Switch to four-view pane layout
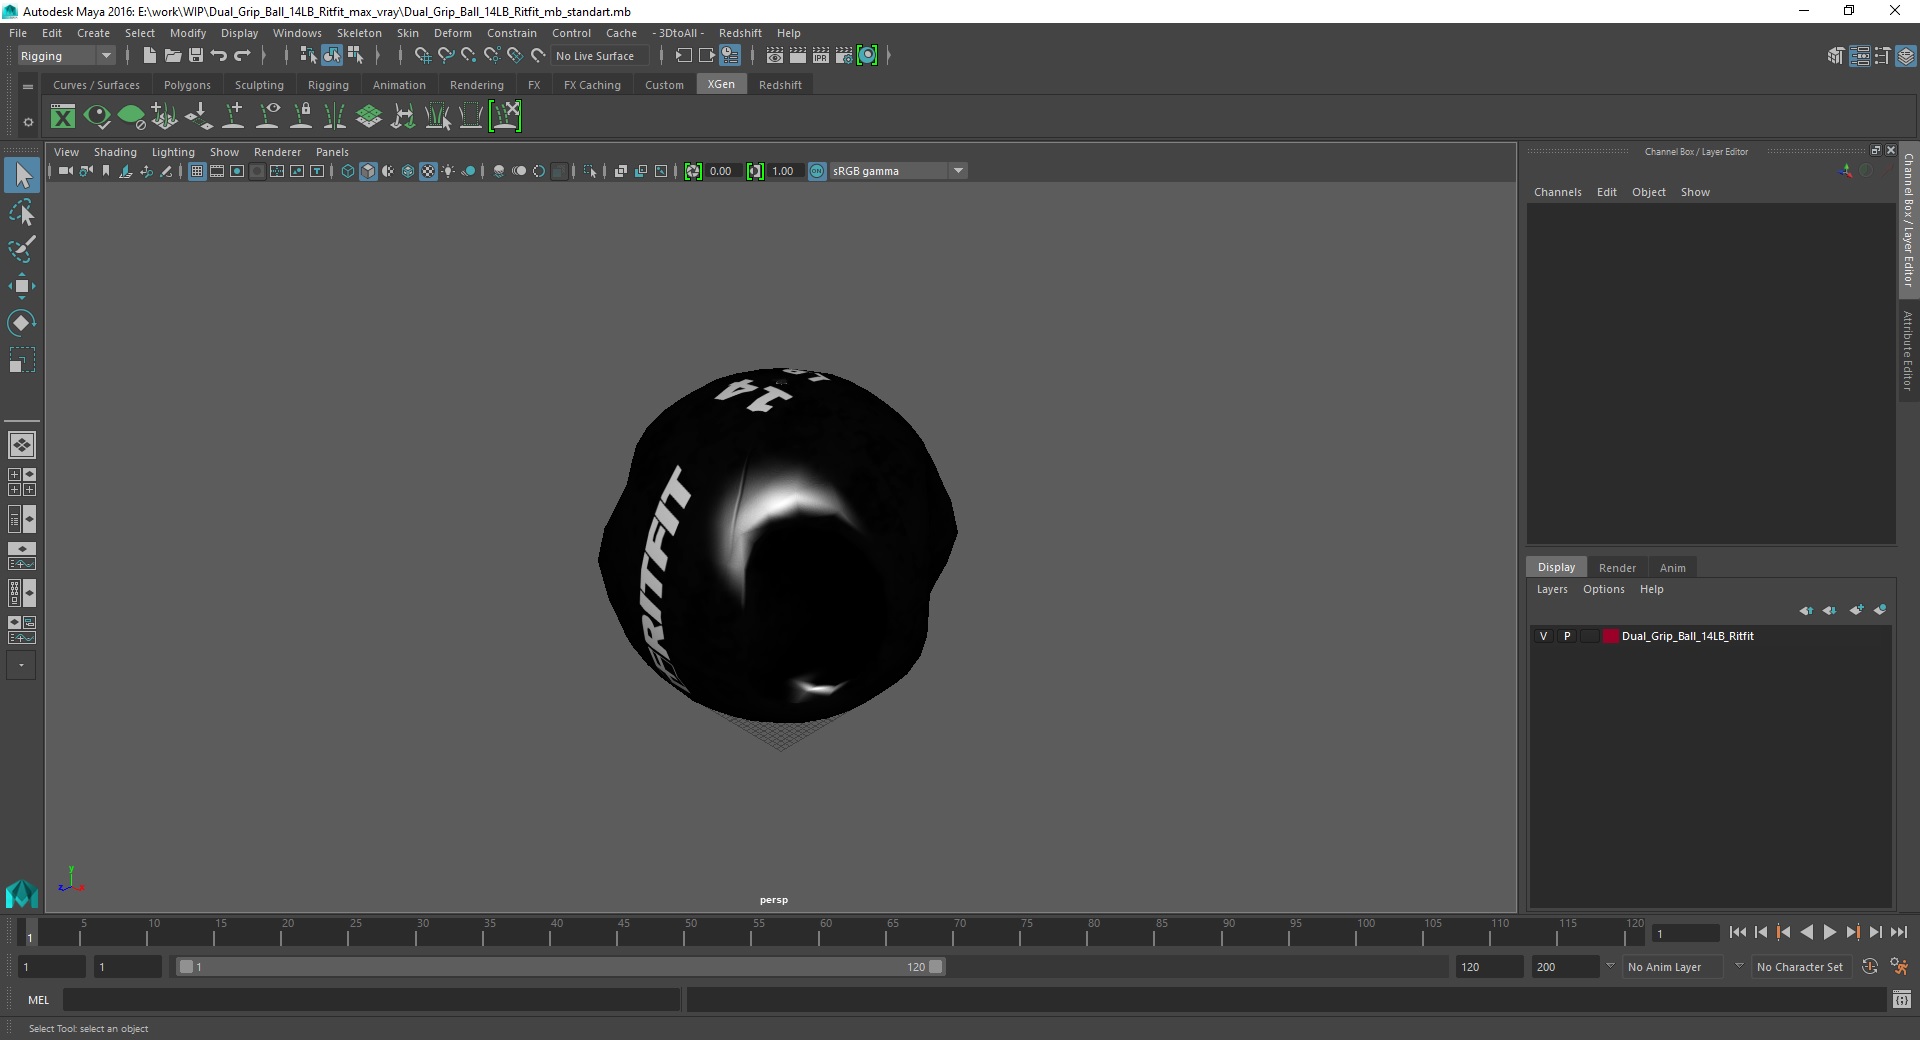Screen dimensions: 1920x1040 tap(22, 482)
